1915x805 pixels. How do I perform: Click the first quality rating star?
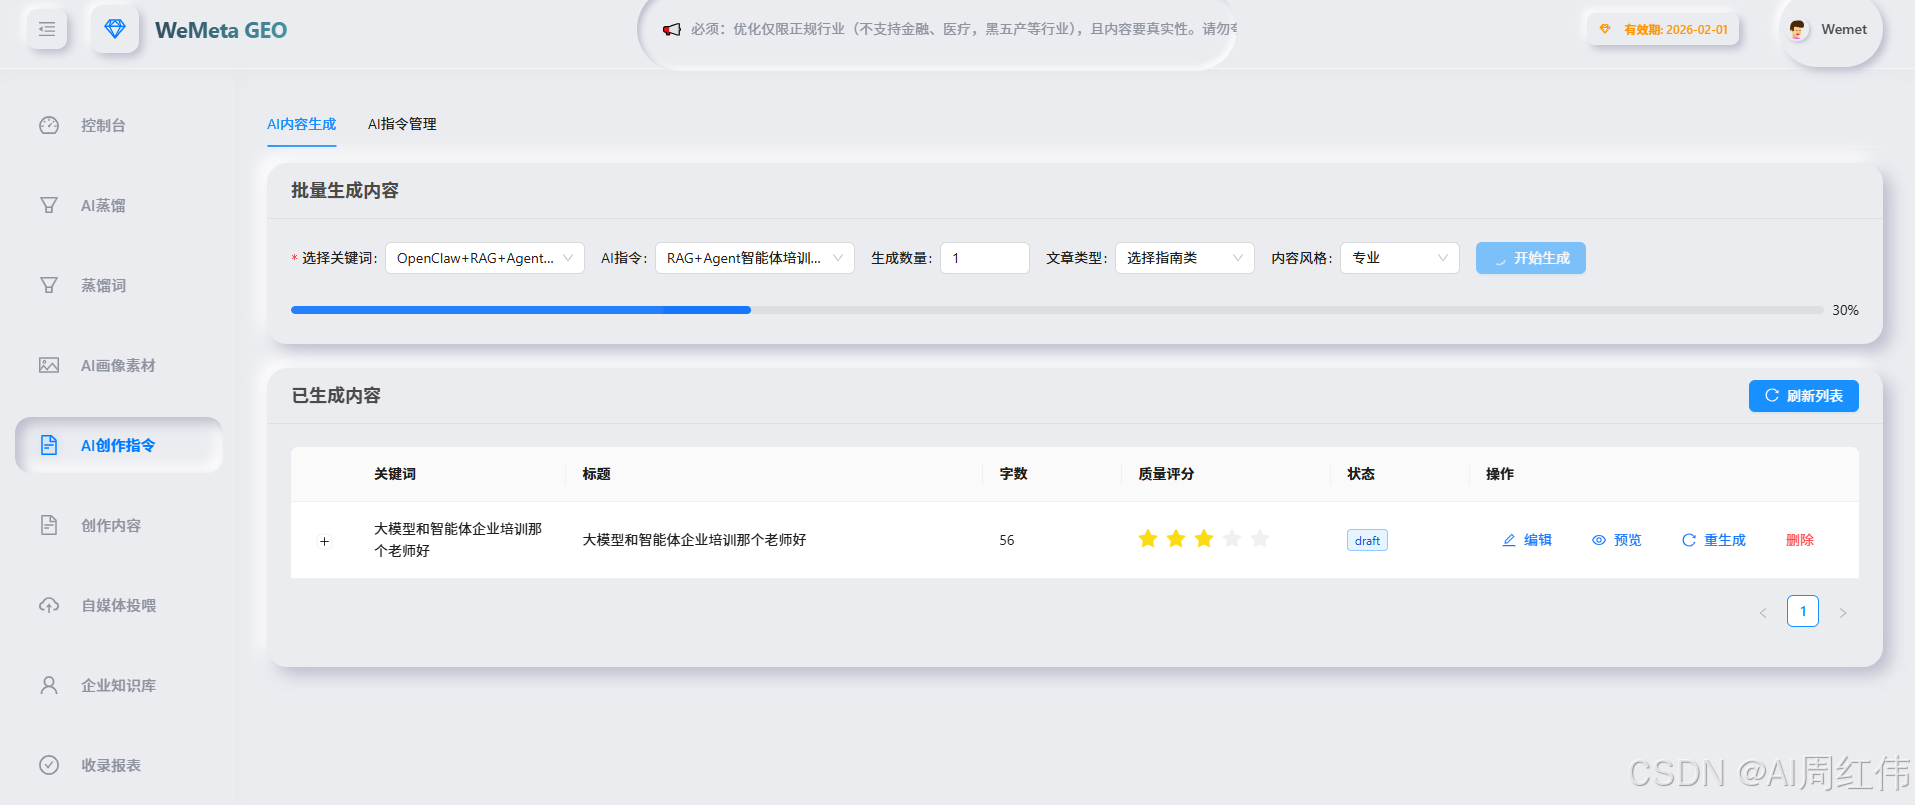coord(1148,539)
